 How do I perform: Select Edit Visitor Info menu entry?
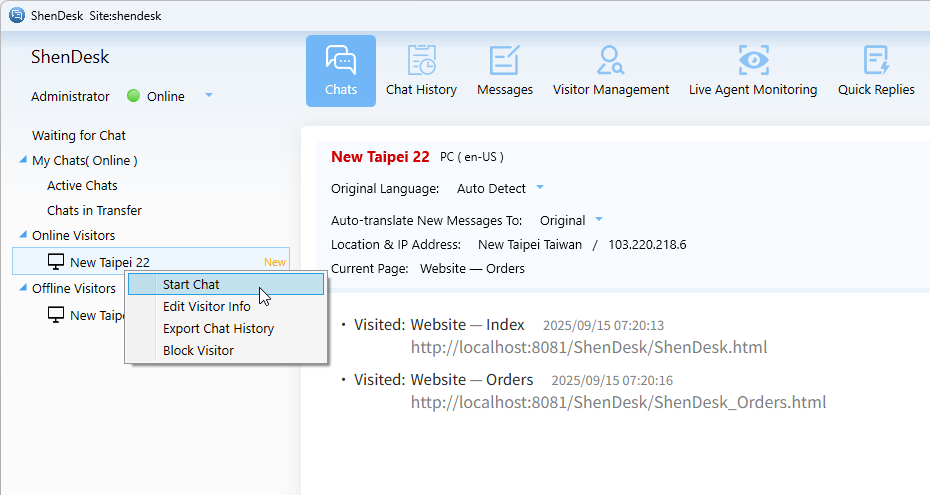(x=206, y=307)
